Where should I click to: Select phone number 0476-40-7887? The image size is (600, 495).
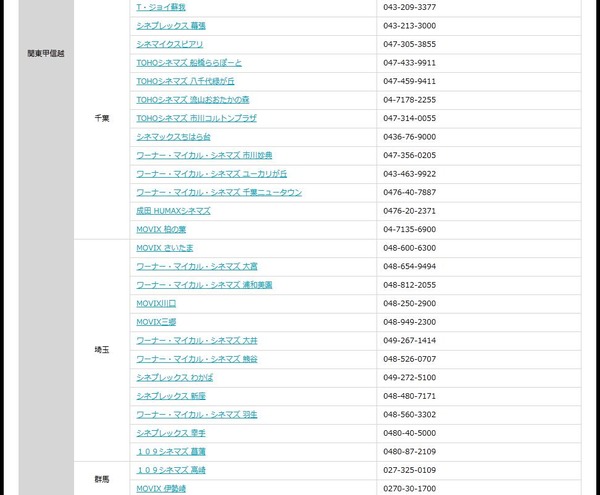[x=409, y=192]
